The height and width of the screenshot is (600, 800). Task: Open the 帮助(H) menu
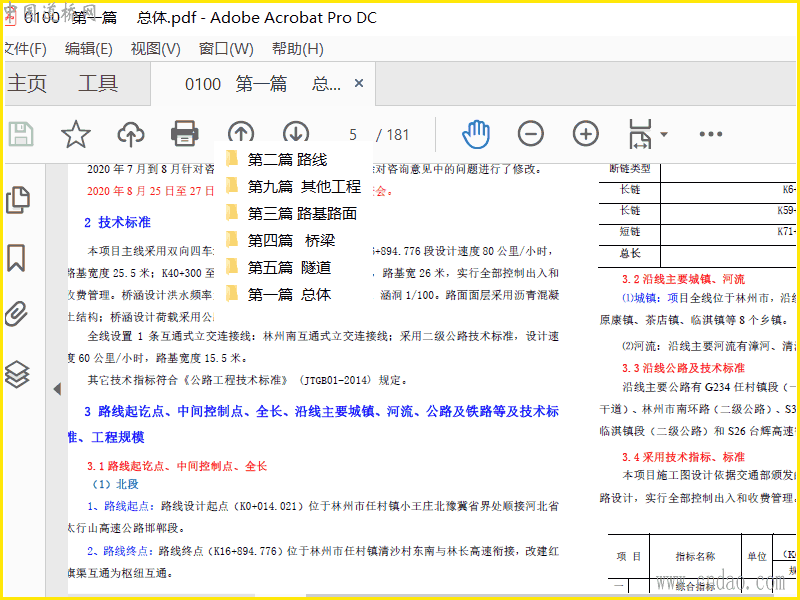297,49
